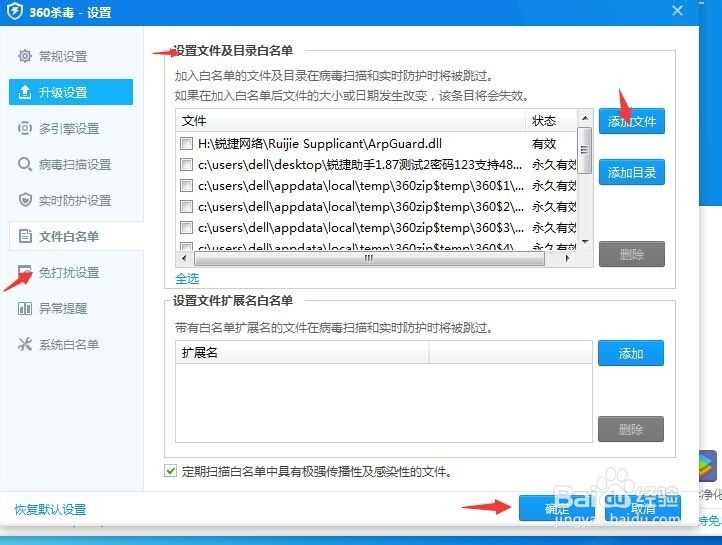
Task: Click the 有效 status of ArpGuard.dll
Action: click(x=544, y=144)
